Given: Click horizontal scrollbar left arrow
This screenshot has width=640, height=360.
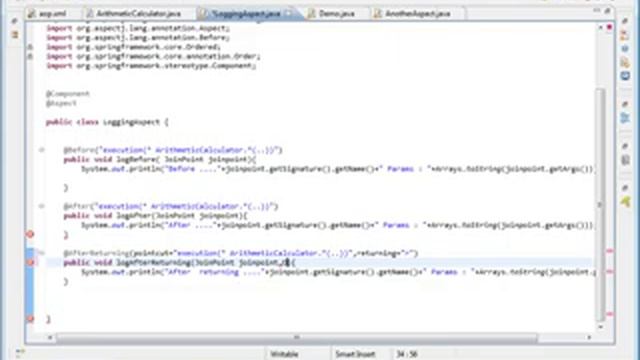Looking at the screenshot, I should 50,337.
